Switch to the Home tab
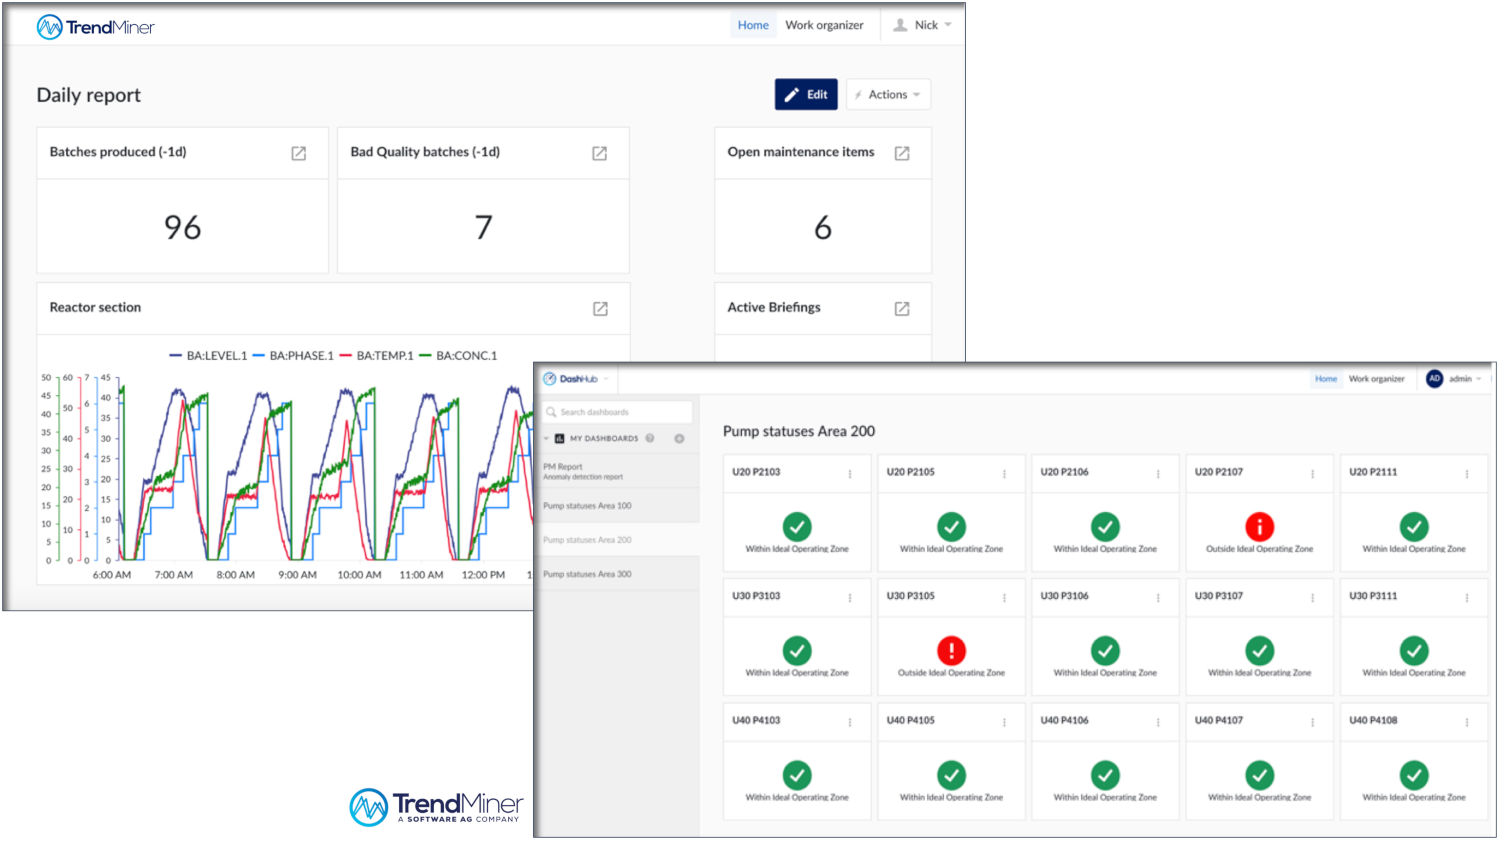The image size is (1500, 841). (x=753, y=25)
